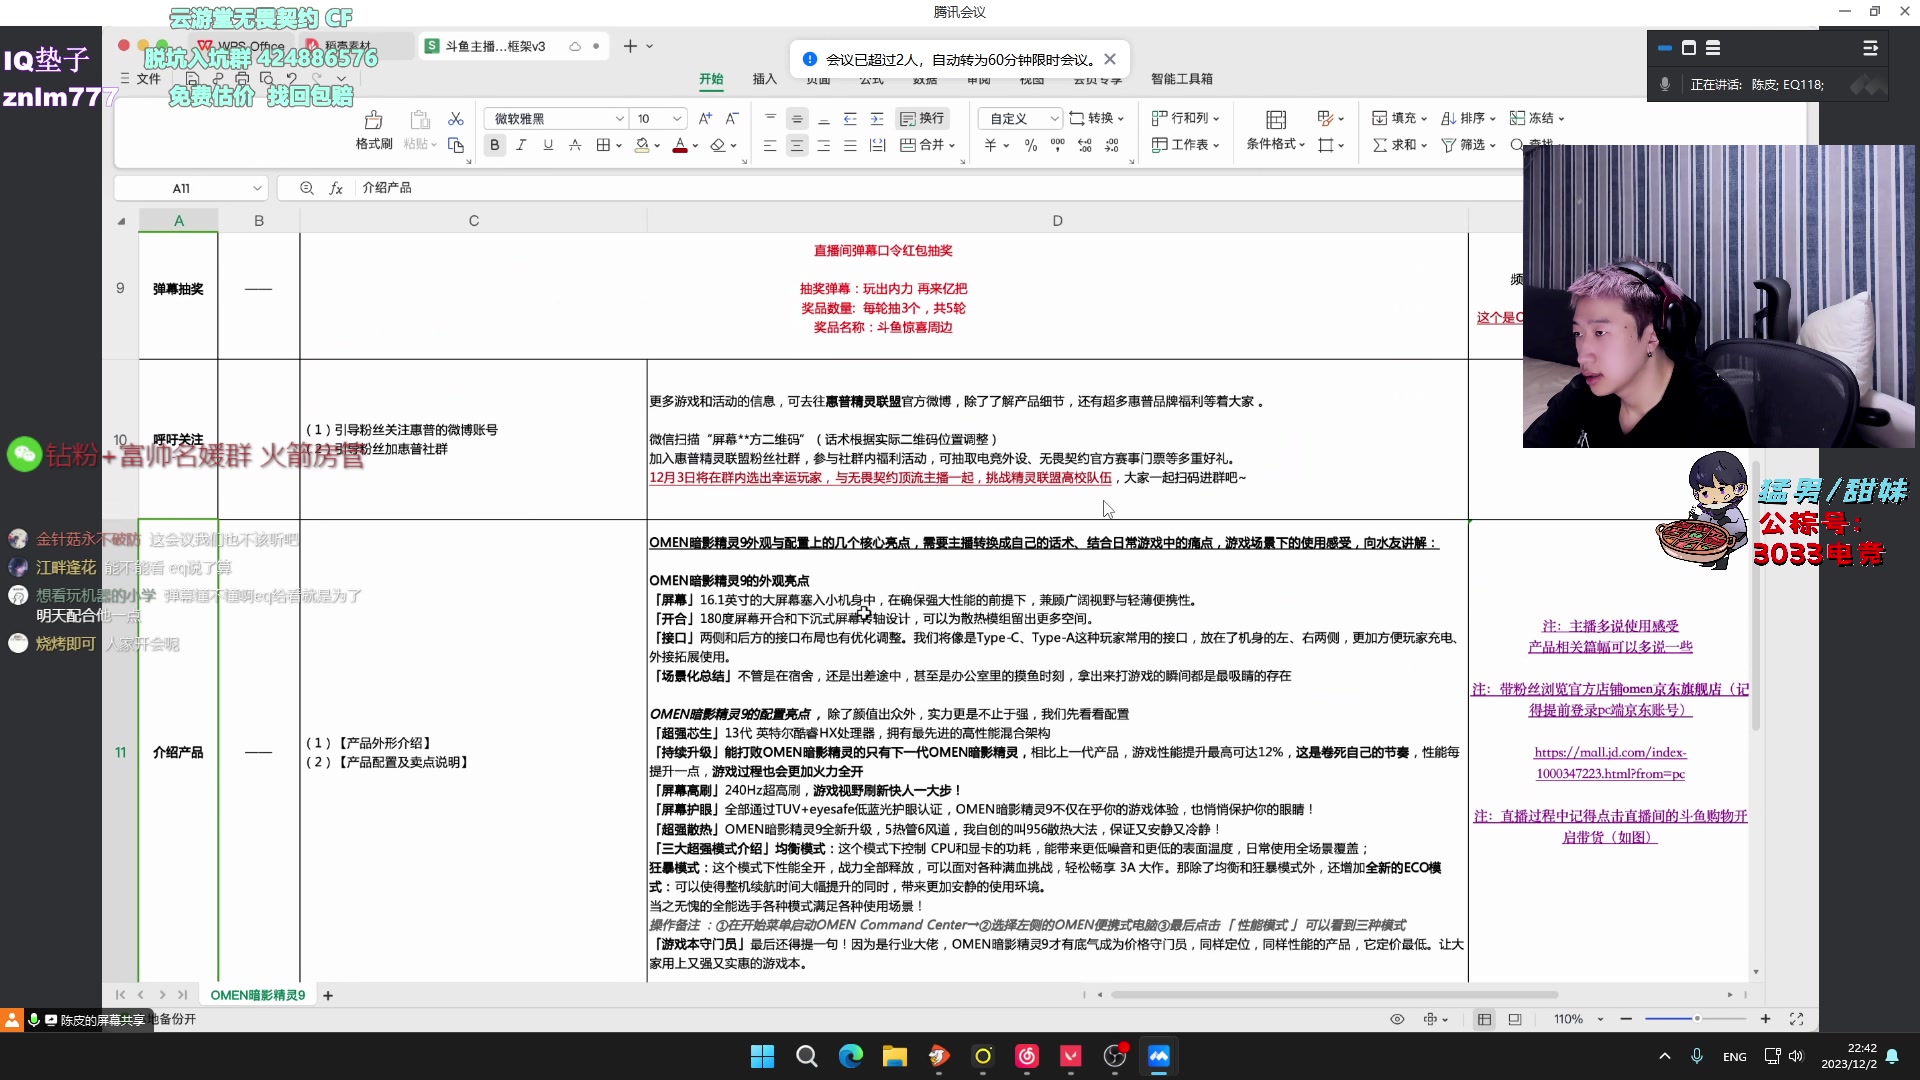
Task: Open Conditional Formatting (条件格式) menu
Action: click(x=1276, y=130)
